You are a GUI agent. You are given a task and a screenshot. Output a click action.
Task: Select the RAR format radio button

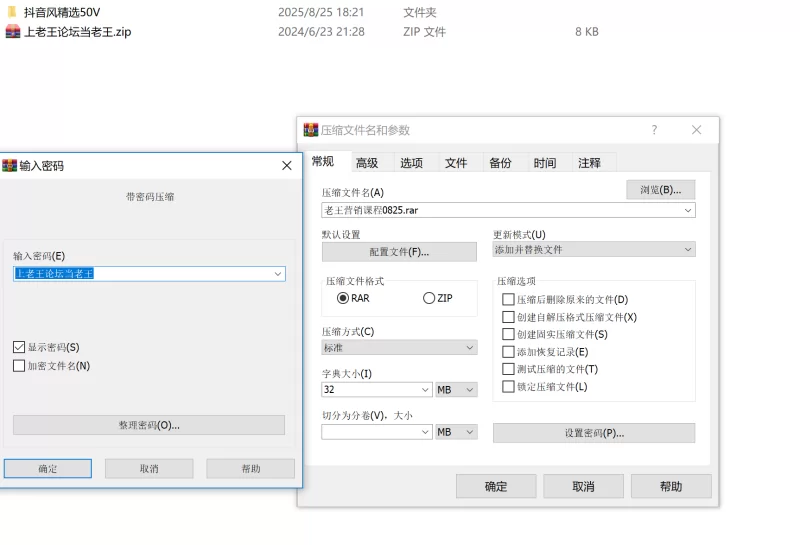[x=343, y=298]
